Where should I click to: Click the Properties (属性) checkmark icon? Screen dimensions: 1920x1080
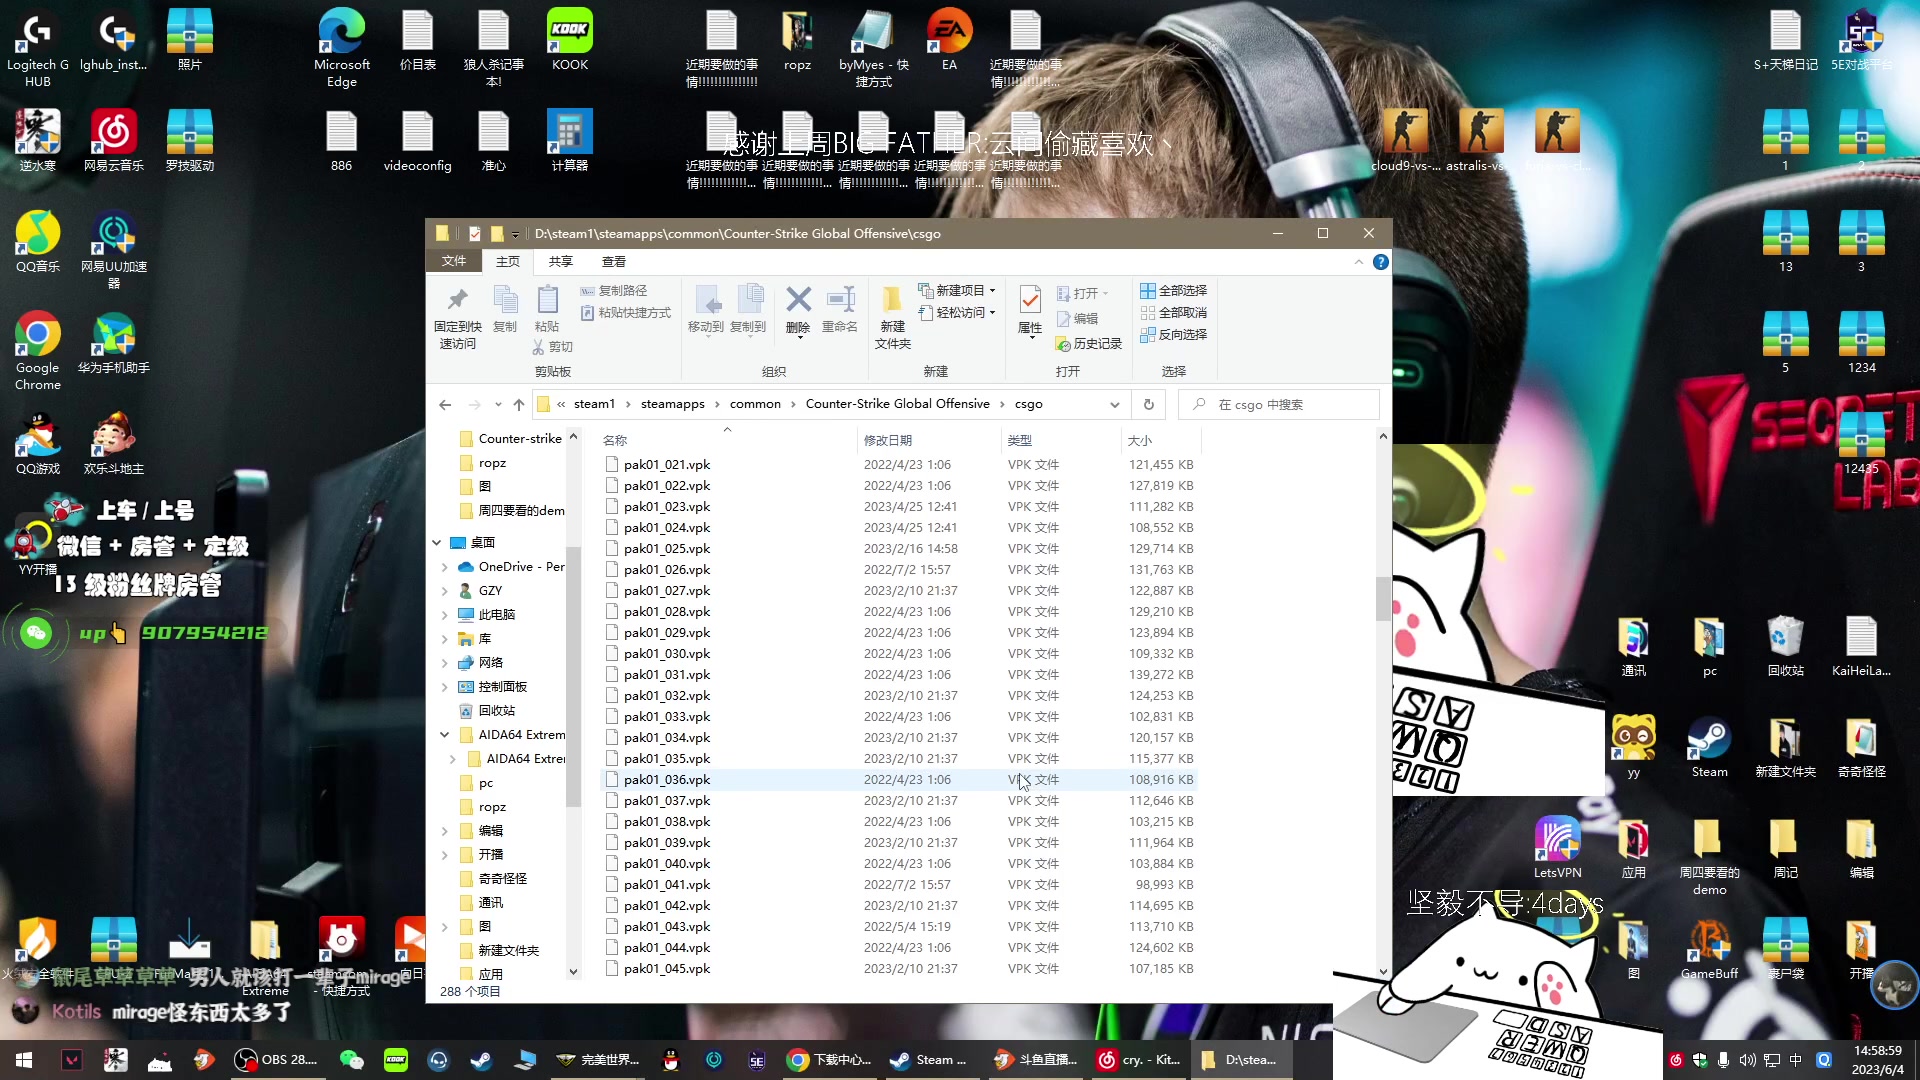[x=1030, y=300]
